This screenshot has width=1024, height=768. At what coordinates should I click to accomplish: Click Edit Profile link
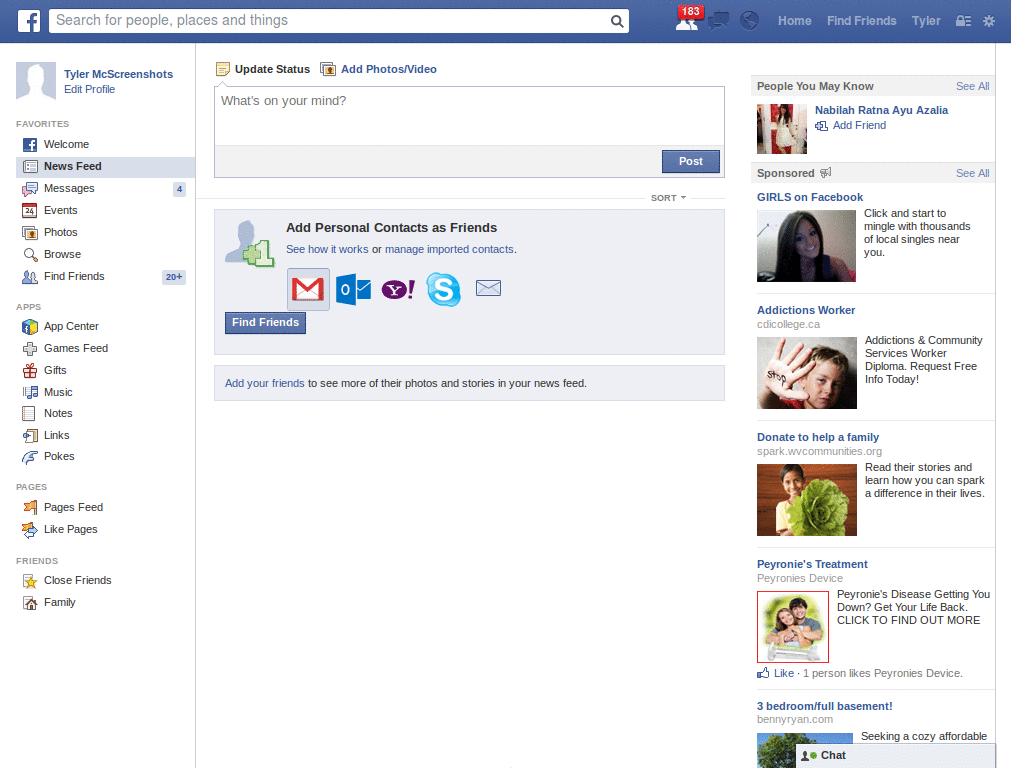89,89
